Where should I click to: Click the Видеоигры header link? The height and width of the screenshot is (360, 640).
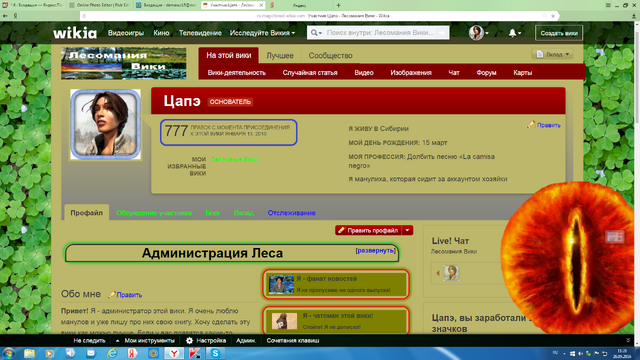(126, 33)
